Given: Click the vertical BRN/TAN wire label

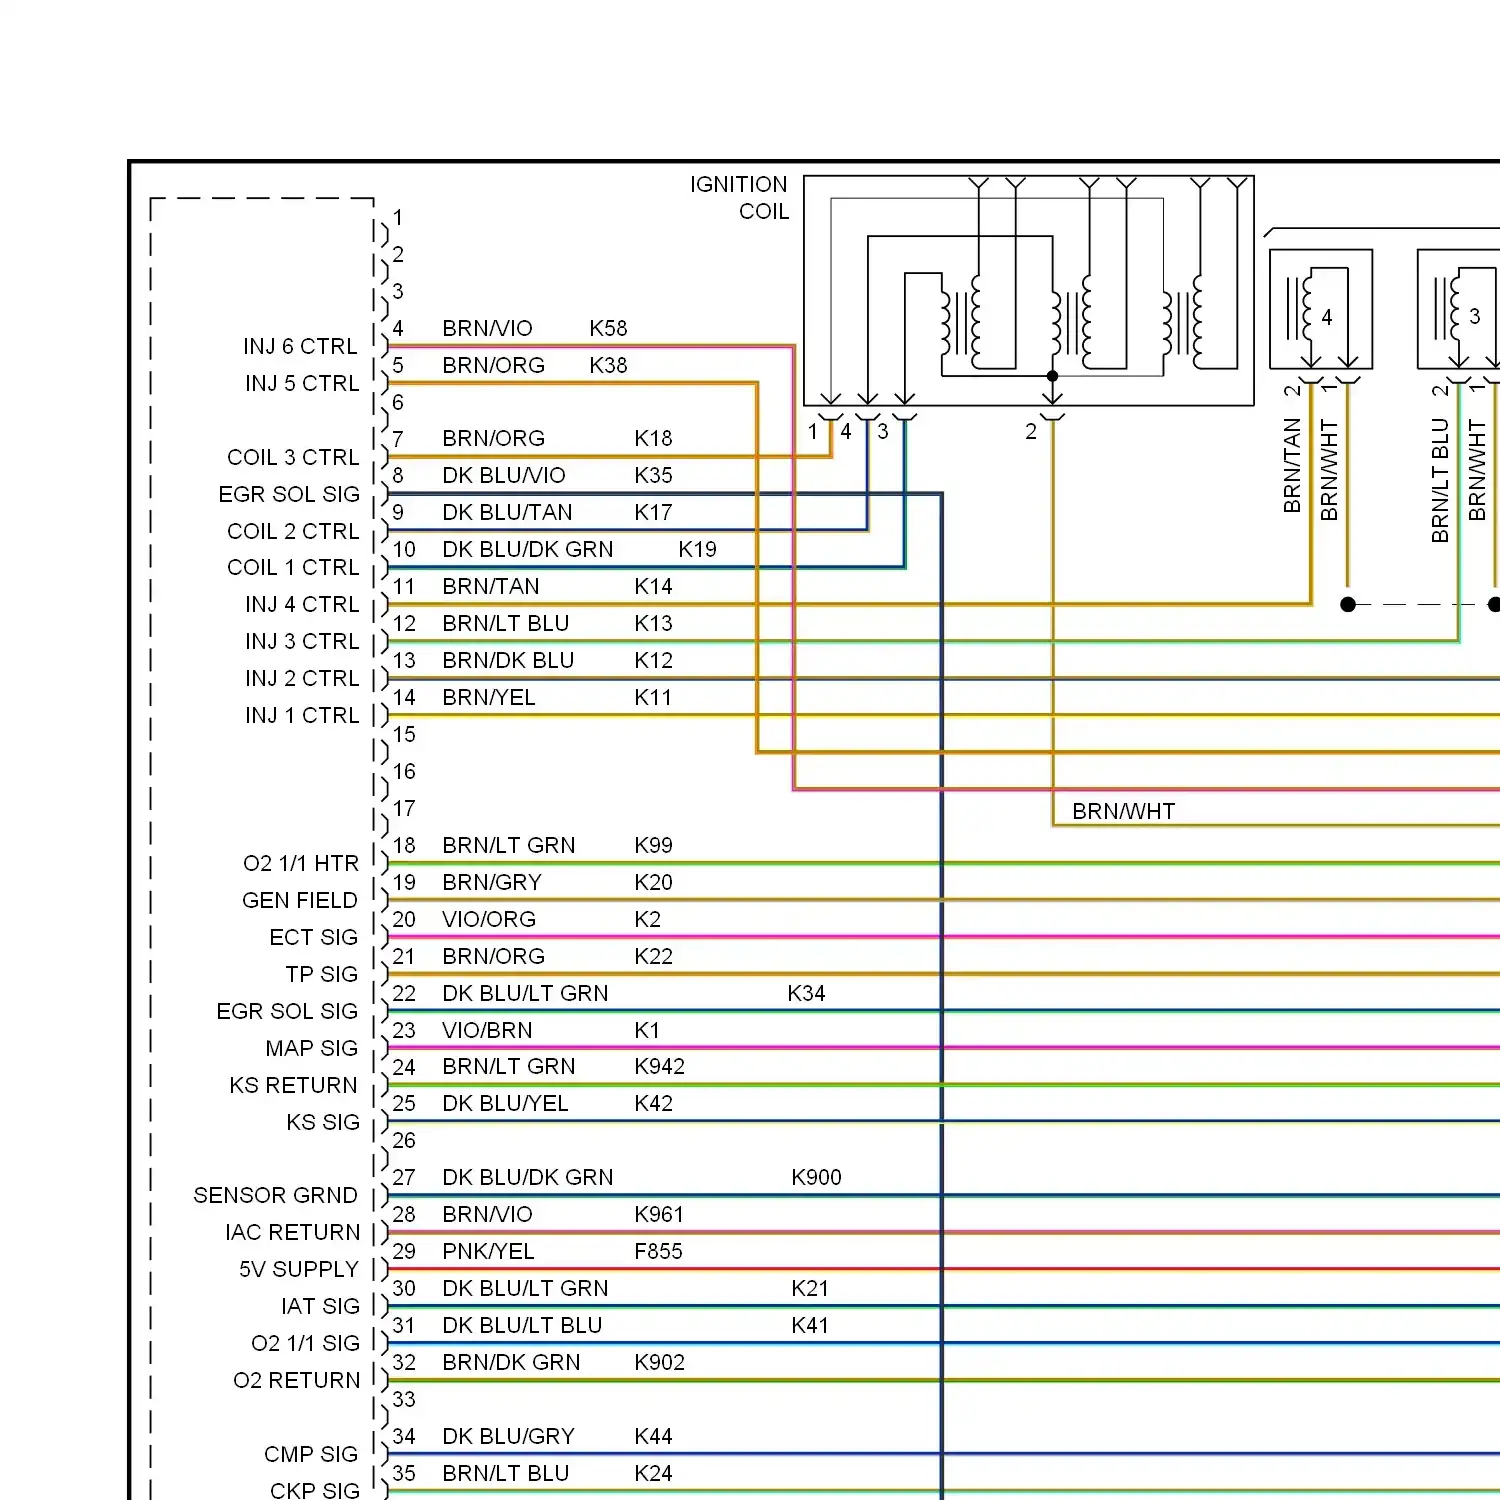Looking at the screenshot, I should (1292, 466).
